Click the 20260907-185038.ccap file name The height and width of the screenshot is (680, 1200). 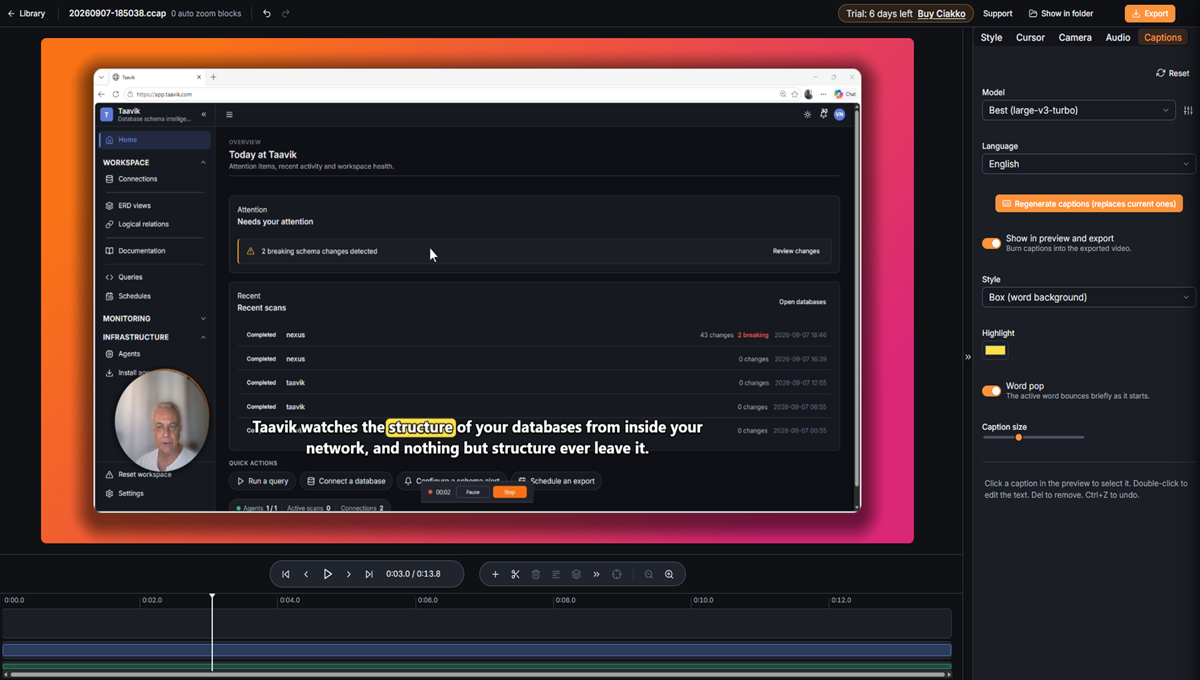(116, 13)
